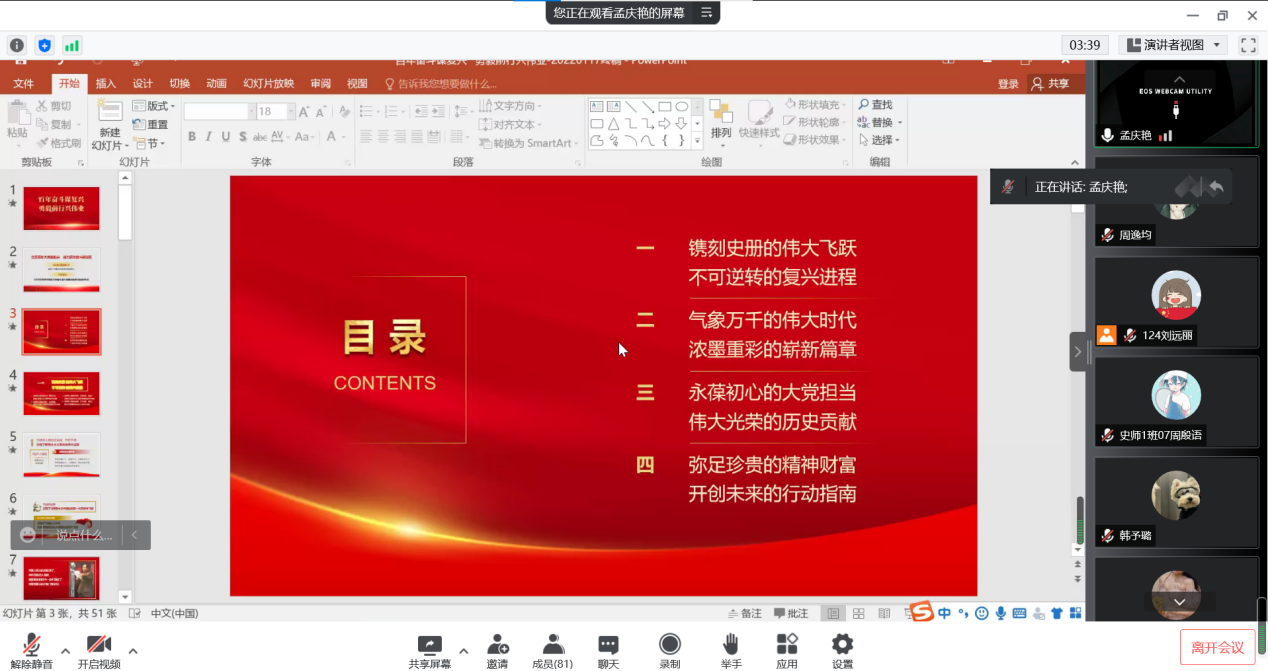The image size is (1268, 671).
Task: Click the 告诉我您想要做什么 search box
Action: coord(441,84)
